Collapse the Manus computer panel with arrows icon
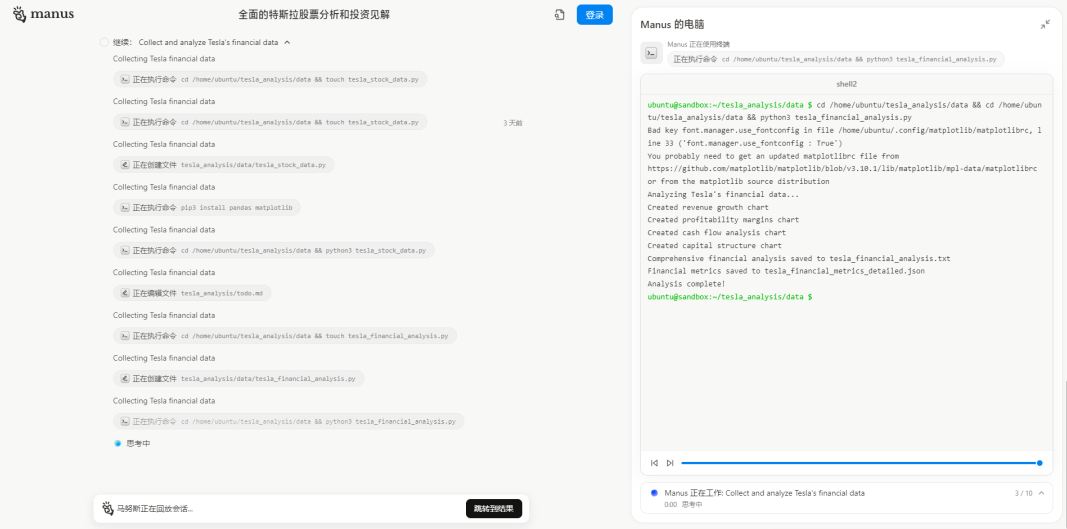The width and height of the screenshot is (1067, 529). tap(1045, 25)
